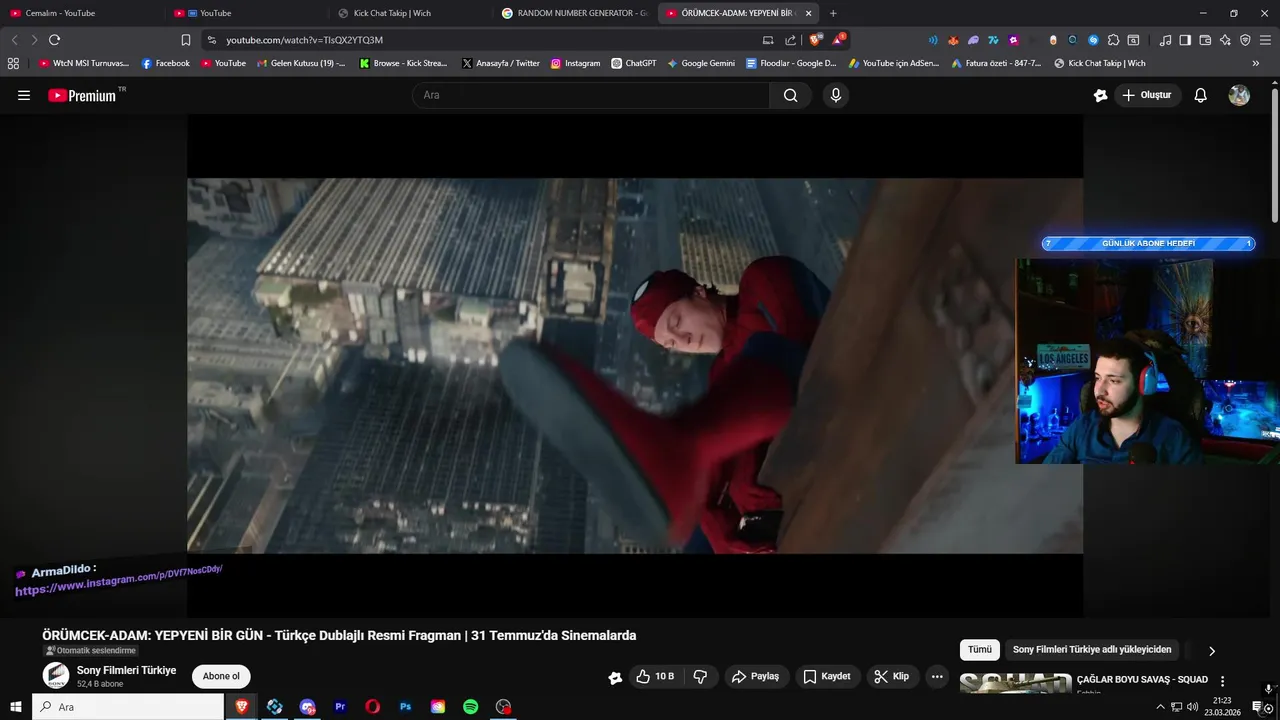The height and width of the screenshot is (720, 1280).
Task: Open Sony Filmleri Türkiye channel name
Action: pyautogui.click(x=126, y=670)
